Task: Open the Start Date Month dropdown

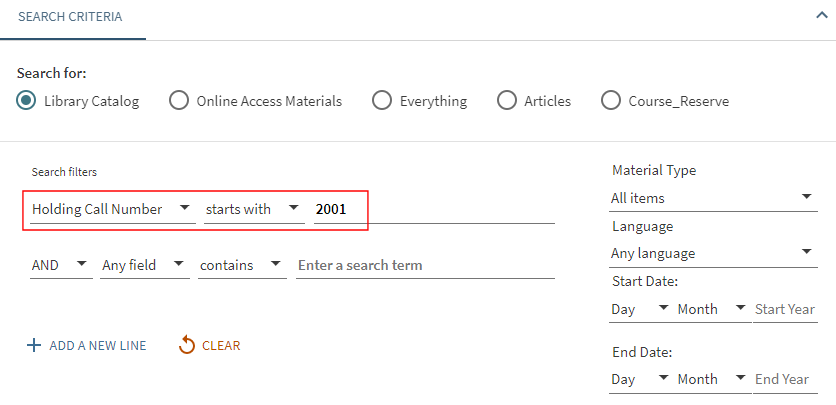Action: pyautogui.click(x=711, y=309)
